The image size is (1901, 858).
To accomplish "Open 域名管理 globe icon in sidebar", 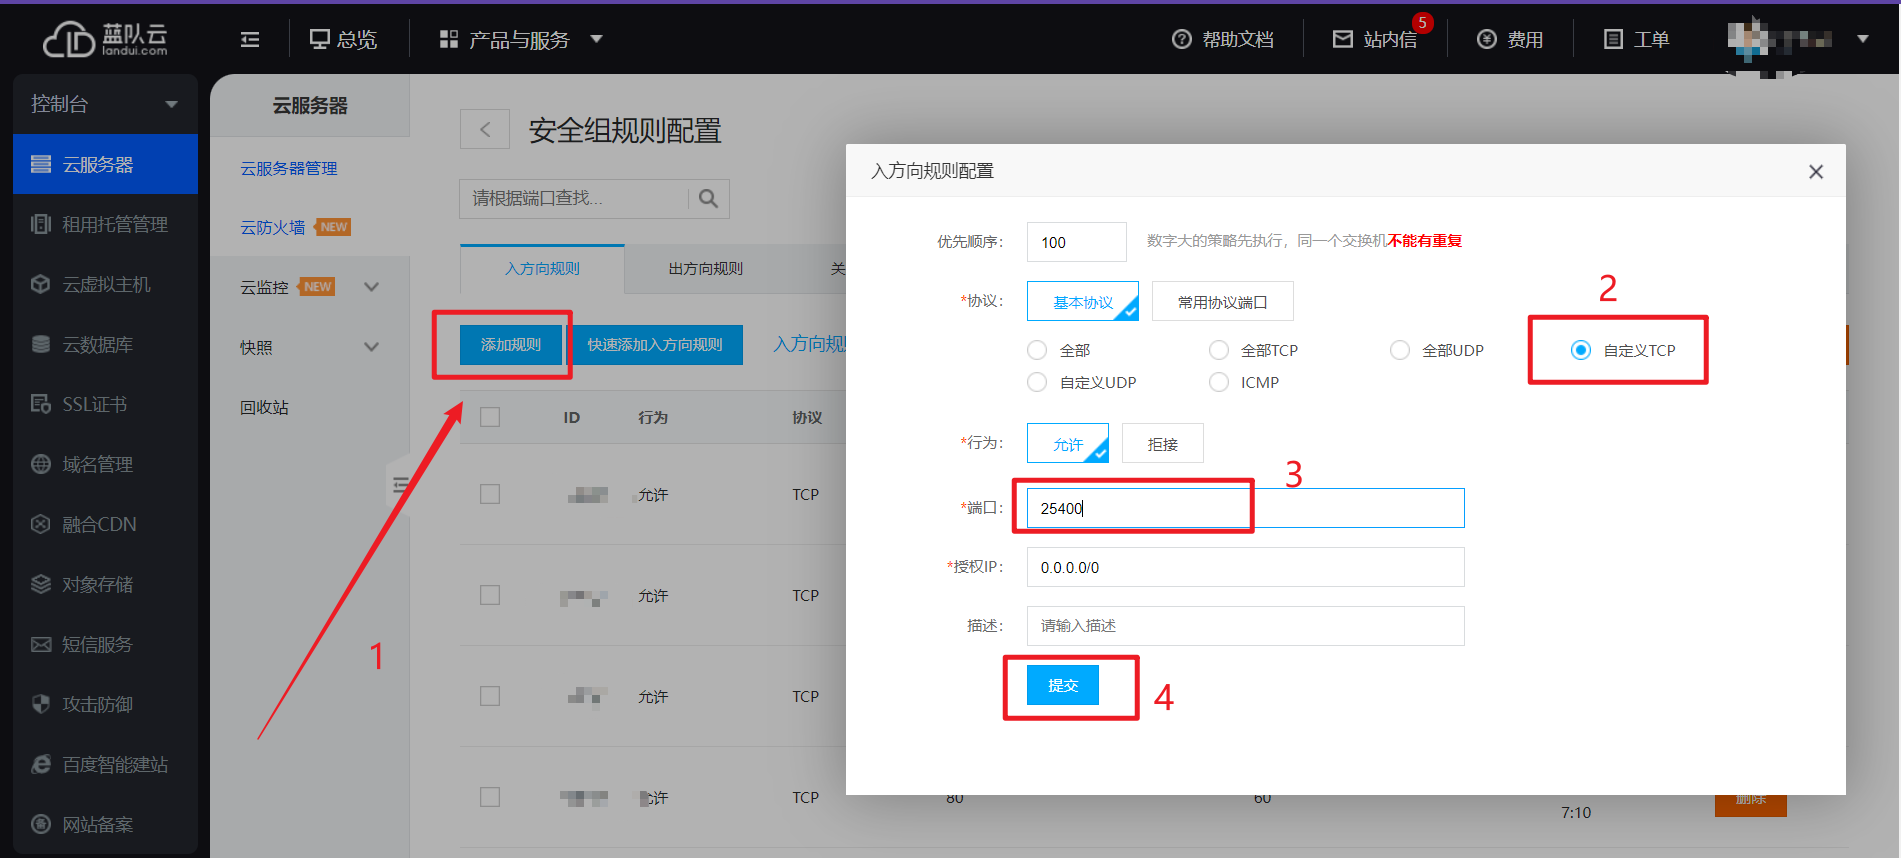I will [41, 464].
